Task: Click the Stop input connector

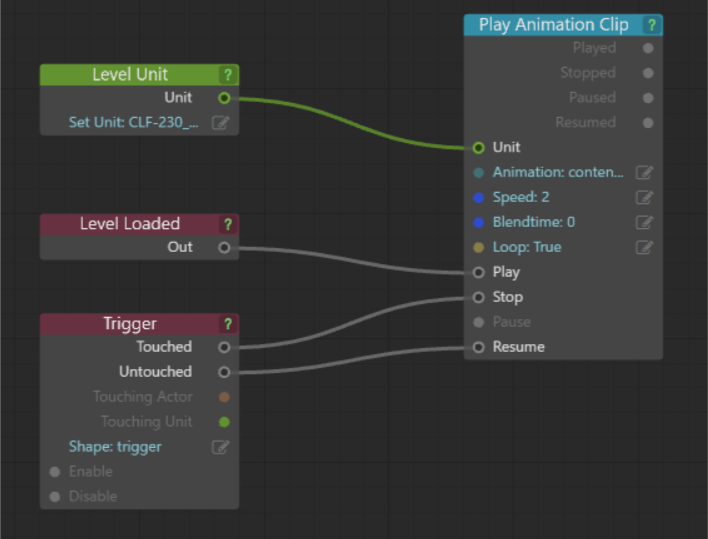Action: tap(478, 297)
